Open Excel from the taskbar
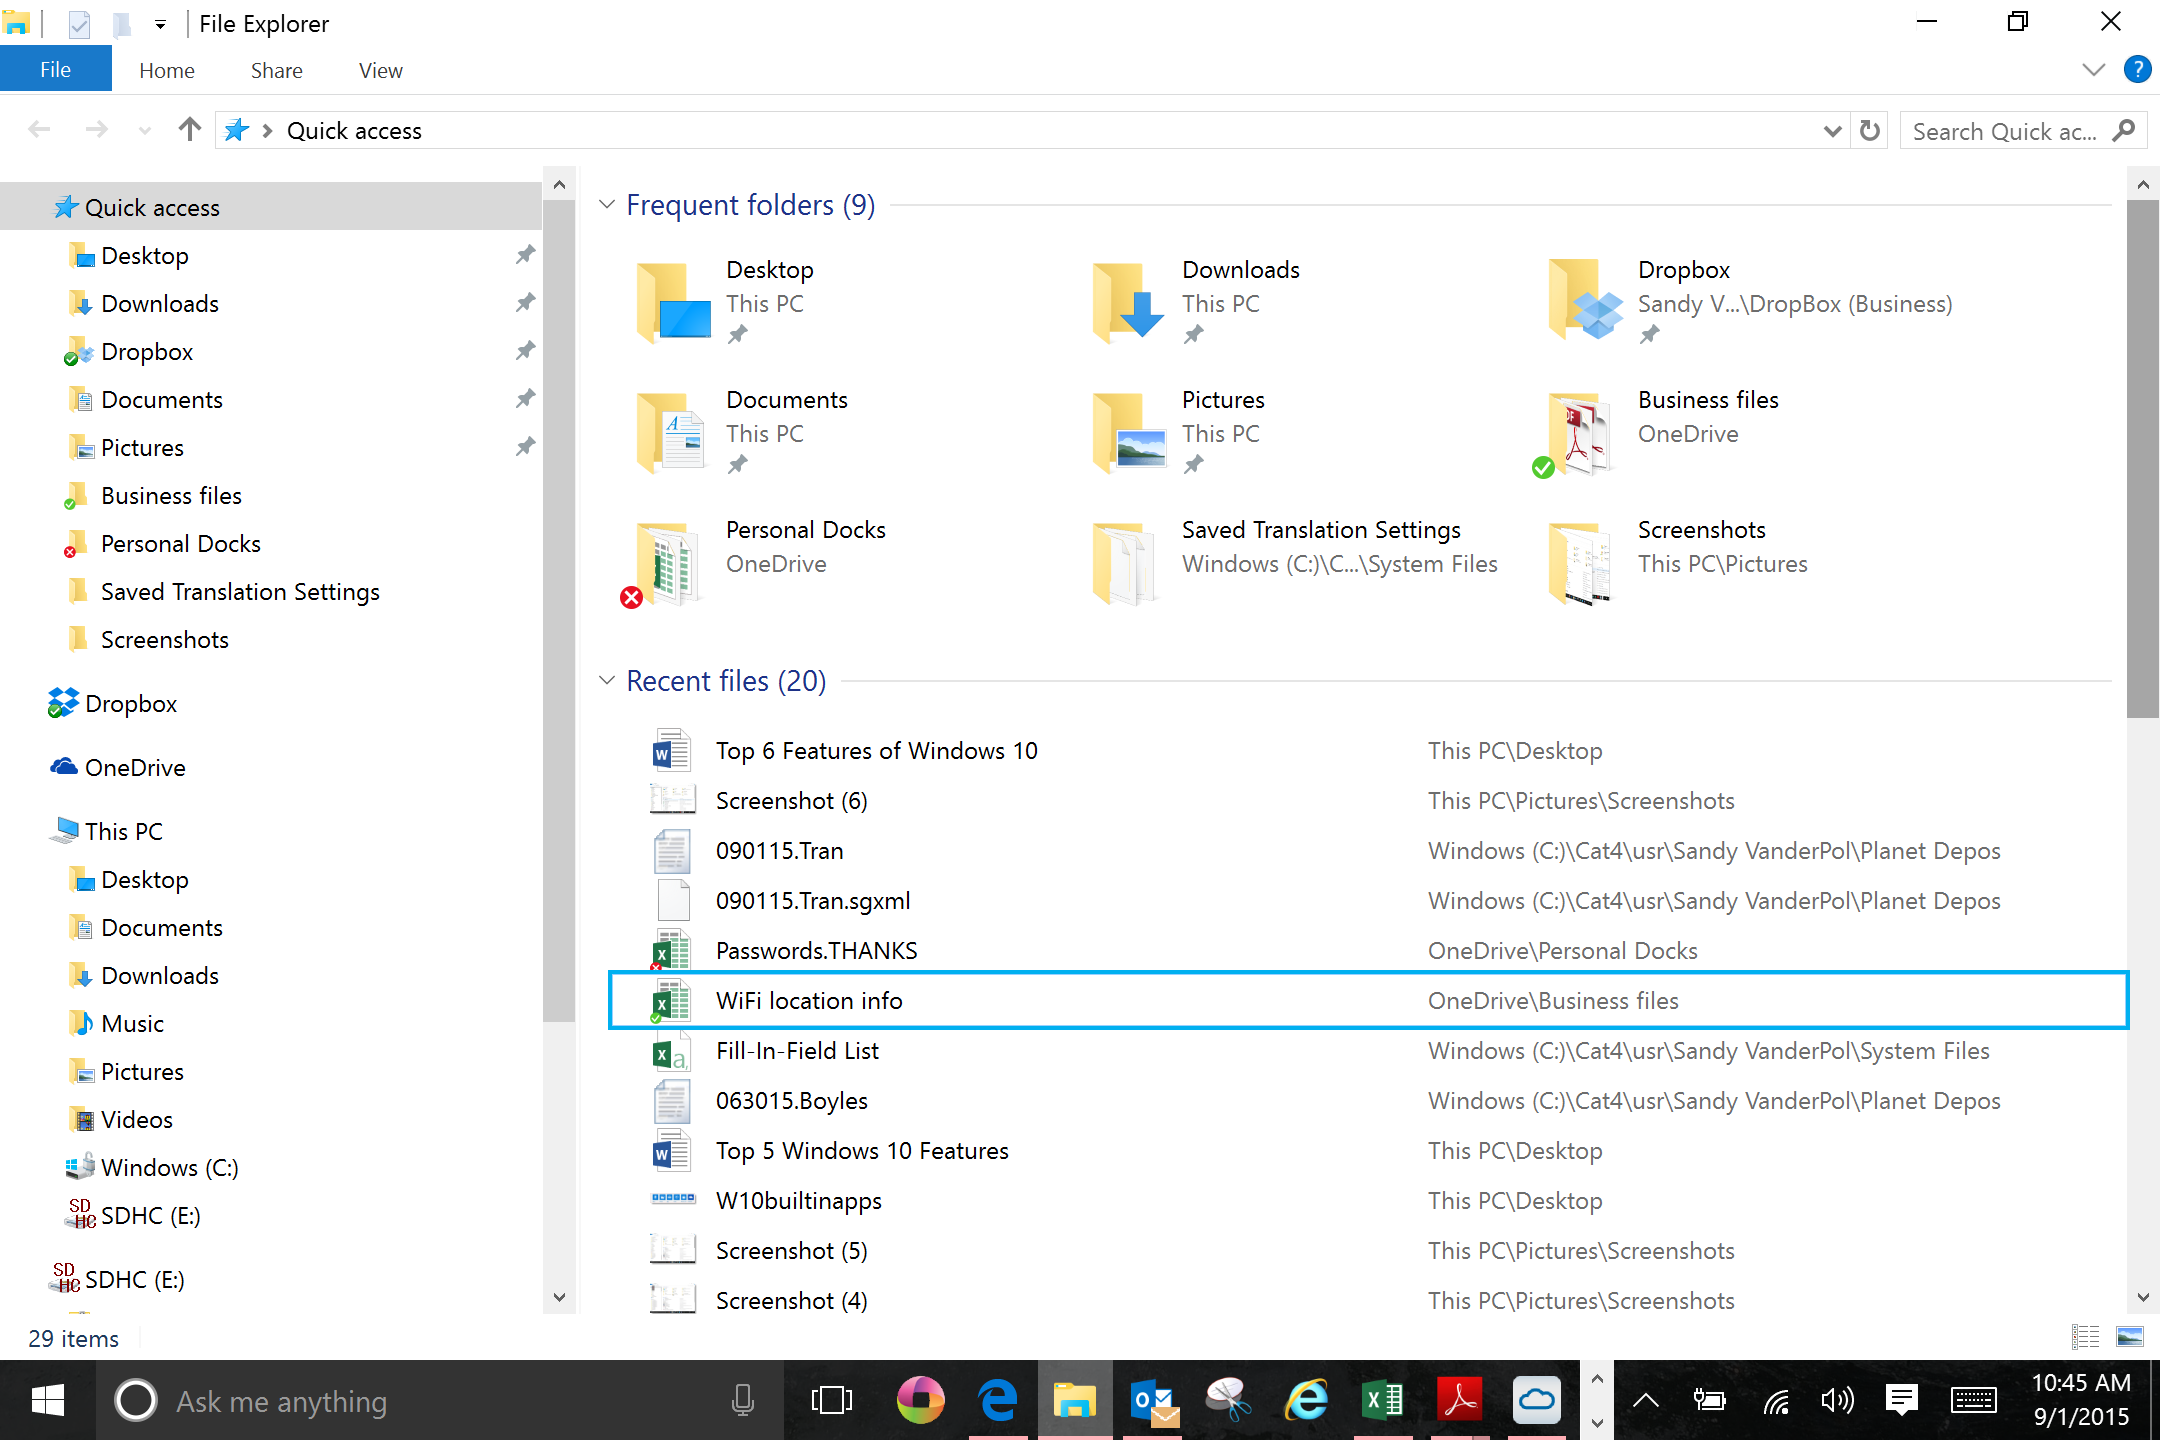Image resolution: width=2160 pixels, height=1440 pixels. [x=1383, y=1400]
